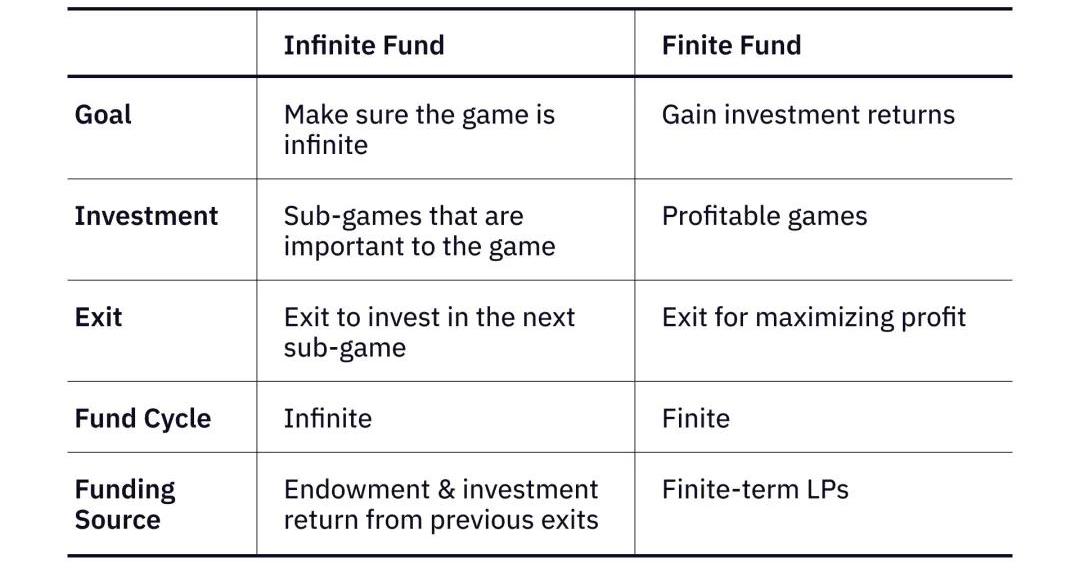This screenshot has height=568, width=1080.
Task: Click the empty top-left header cell
Action: tap(162, 45)
